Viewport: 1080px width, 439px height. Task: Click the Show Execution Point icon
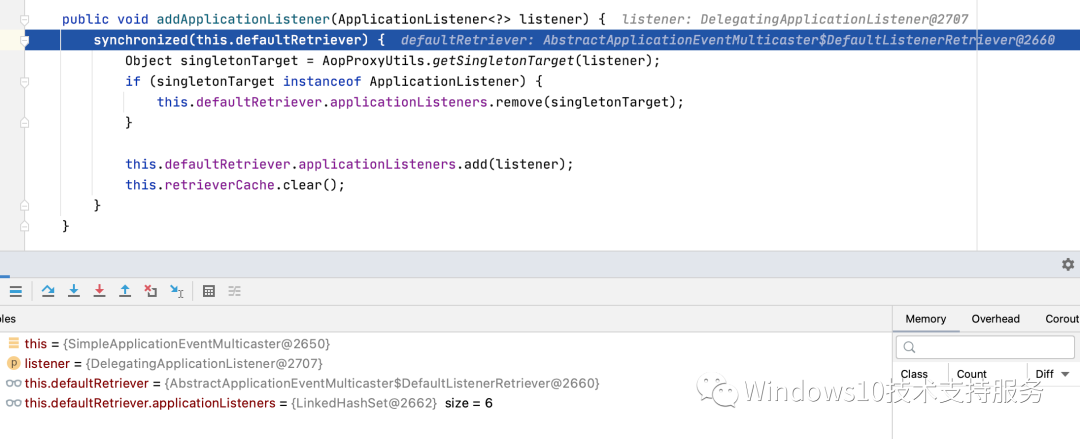point(15,292)
